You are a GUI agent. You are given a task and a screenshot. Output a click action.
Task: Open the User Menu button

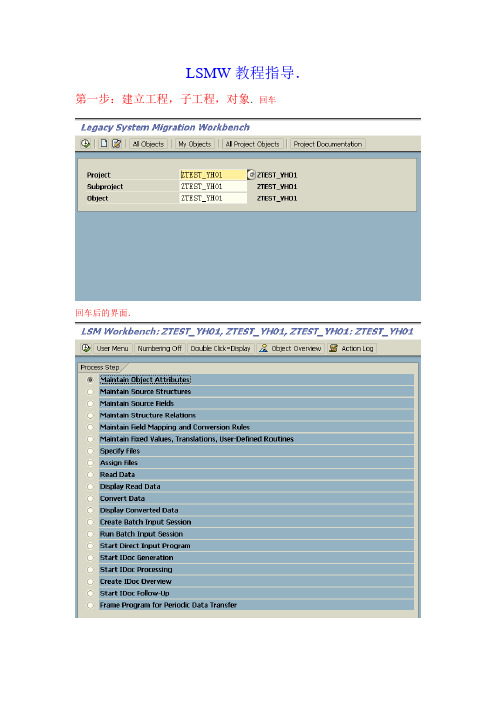pos(112,348)
